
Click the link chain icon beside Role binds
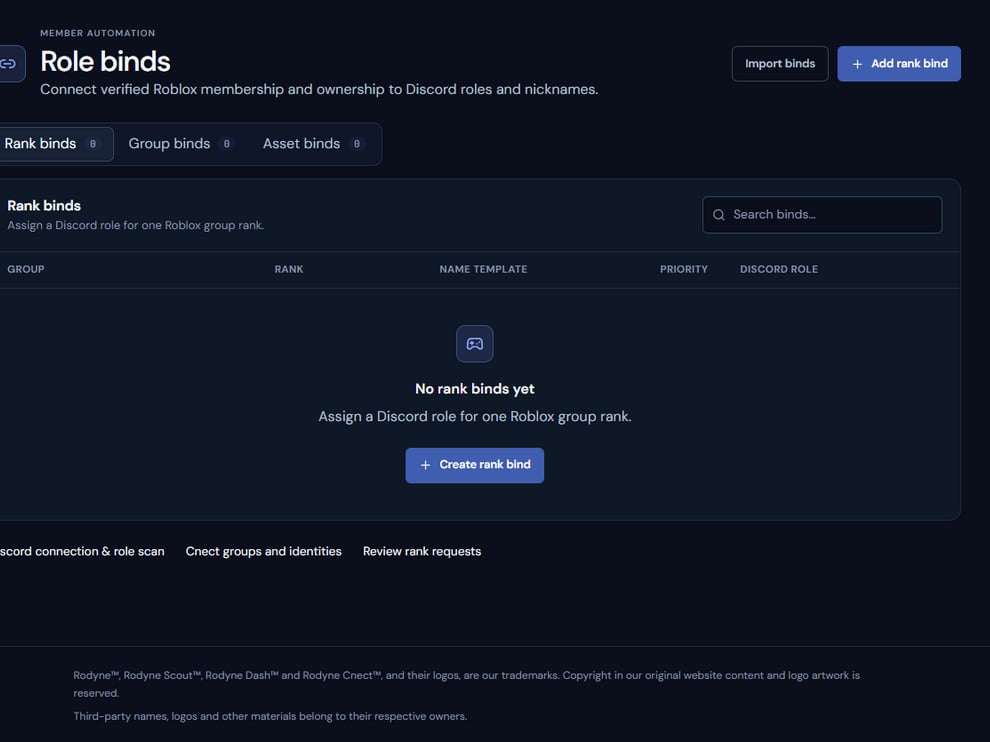click(8, 64)
